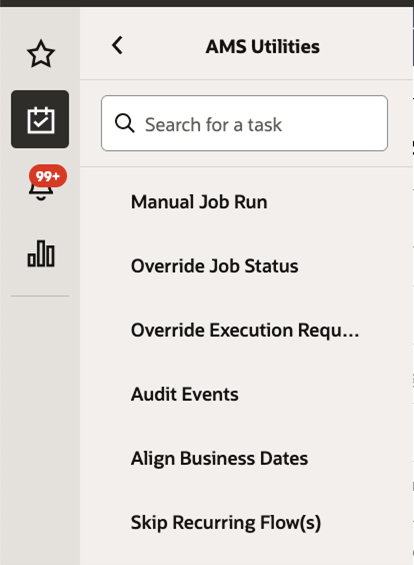Open the truncated Override Execution Requ... item
This screenshot has height=565, width=414.
(x=245, y=330)
